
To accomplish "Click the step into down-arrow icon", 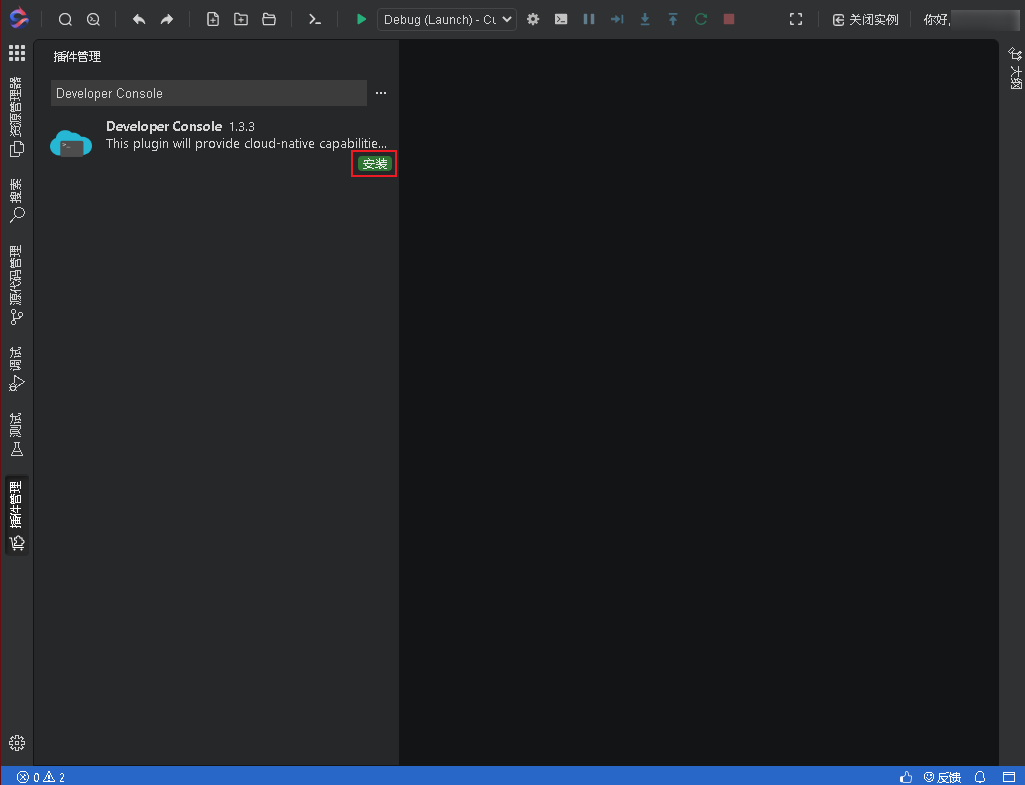I will click(645, 20).
